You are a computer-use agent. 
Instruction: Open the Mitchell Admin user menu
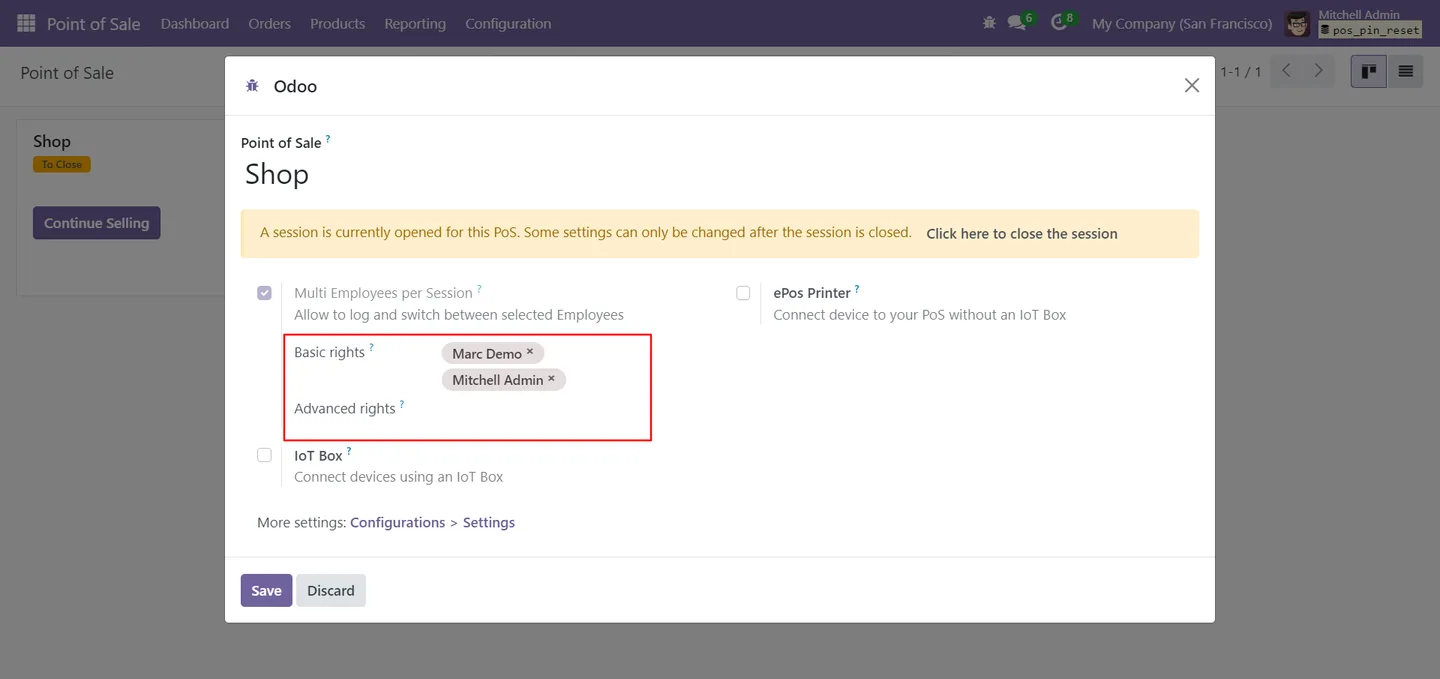[x=1354, y=23]
